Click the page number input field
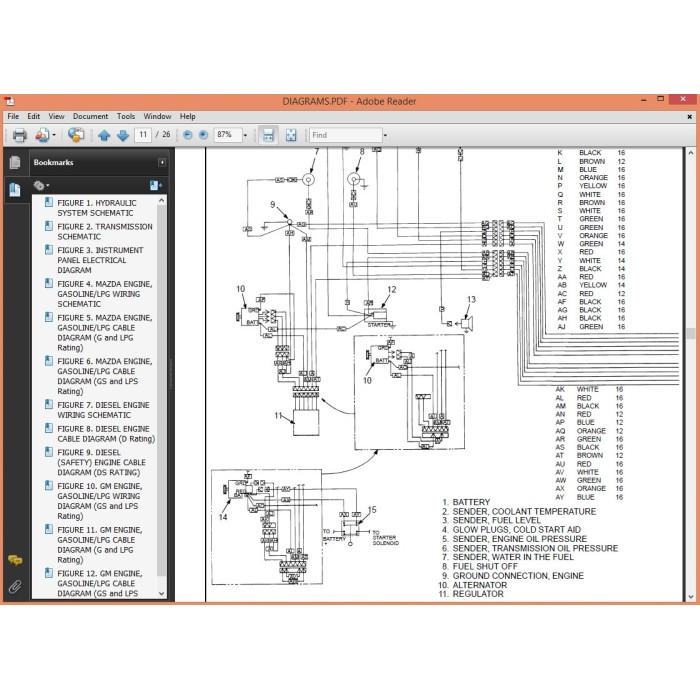The height and width of the screenshot is (700, 700). tap(143, 135)
